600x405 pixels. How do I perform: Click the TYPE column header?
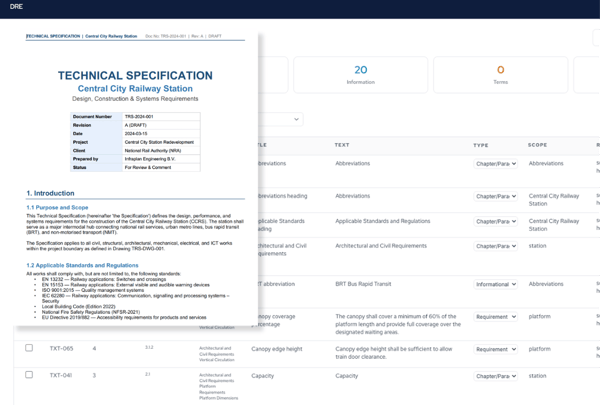click(x=481, y=145)
